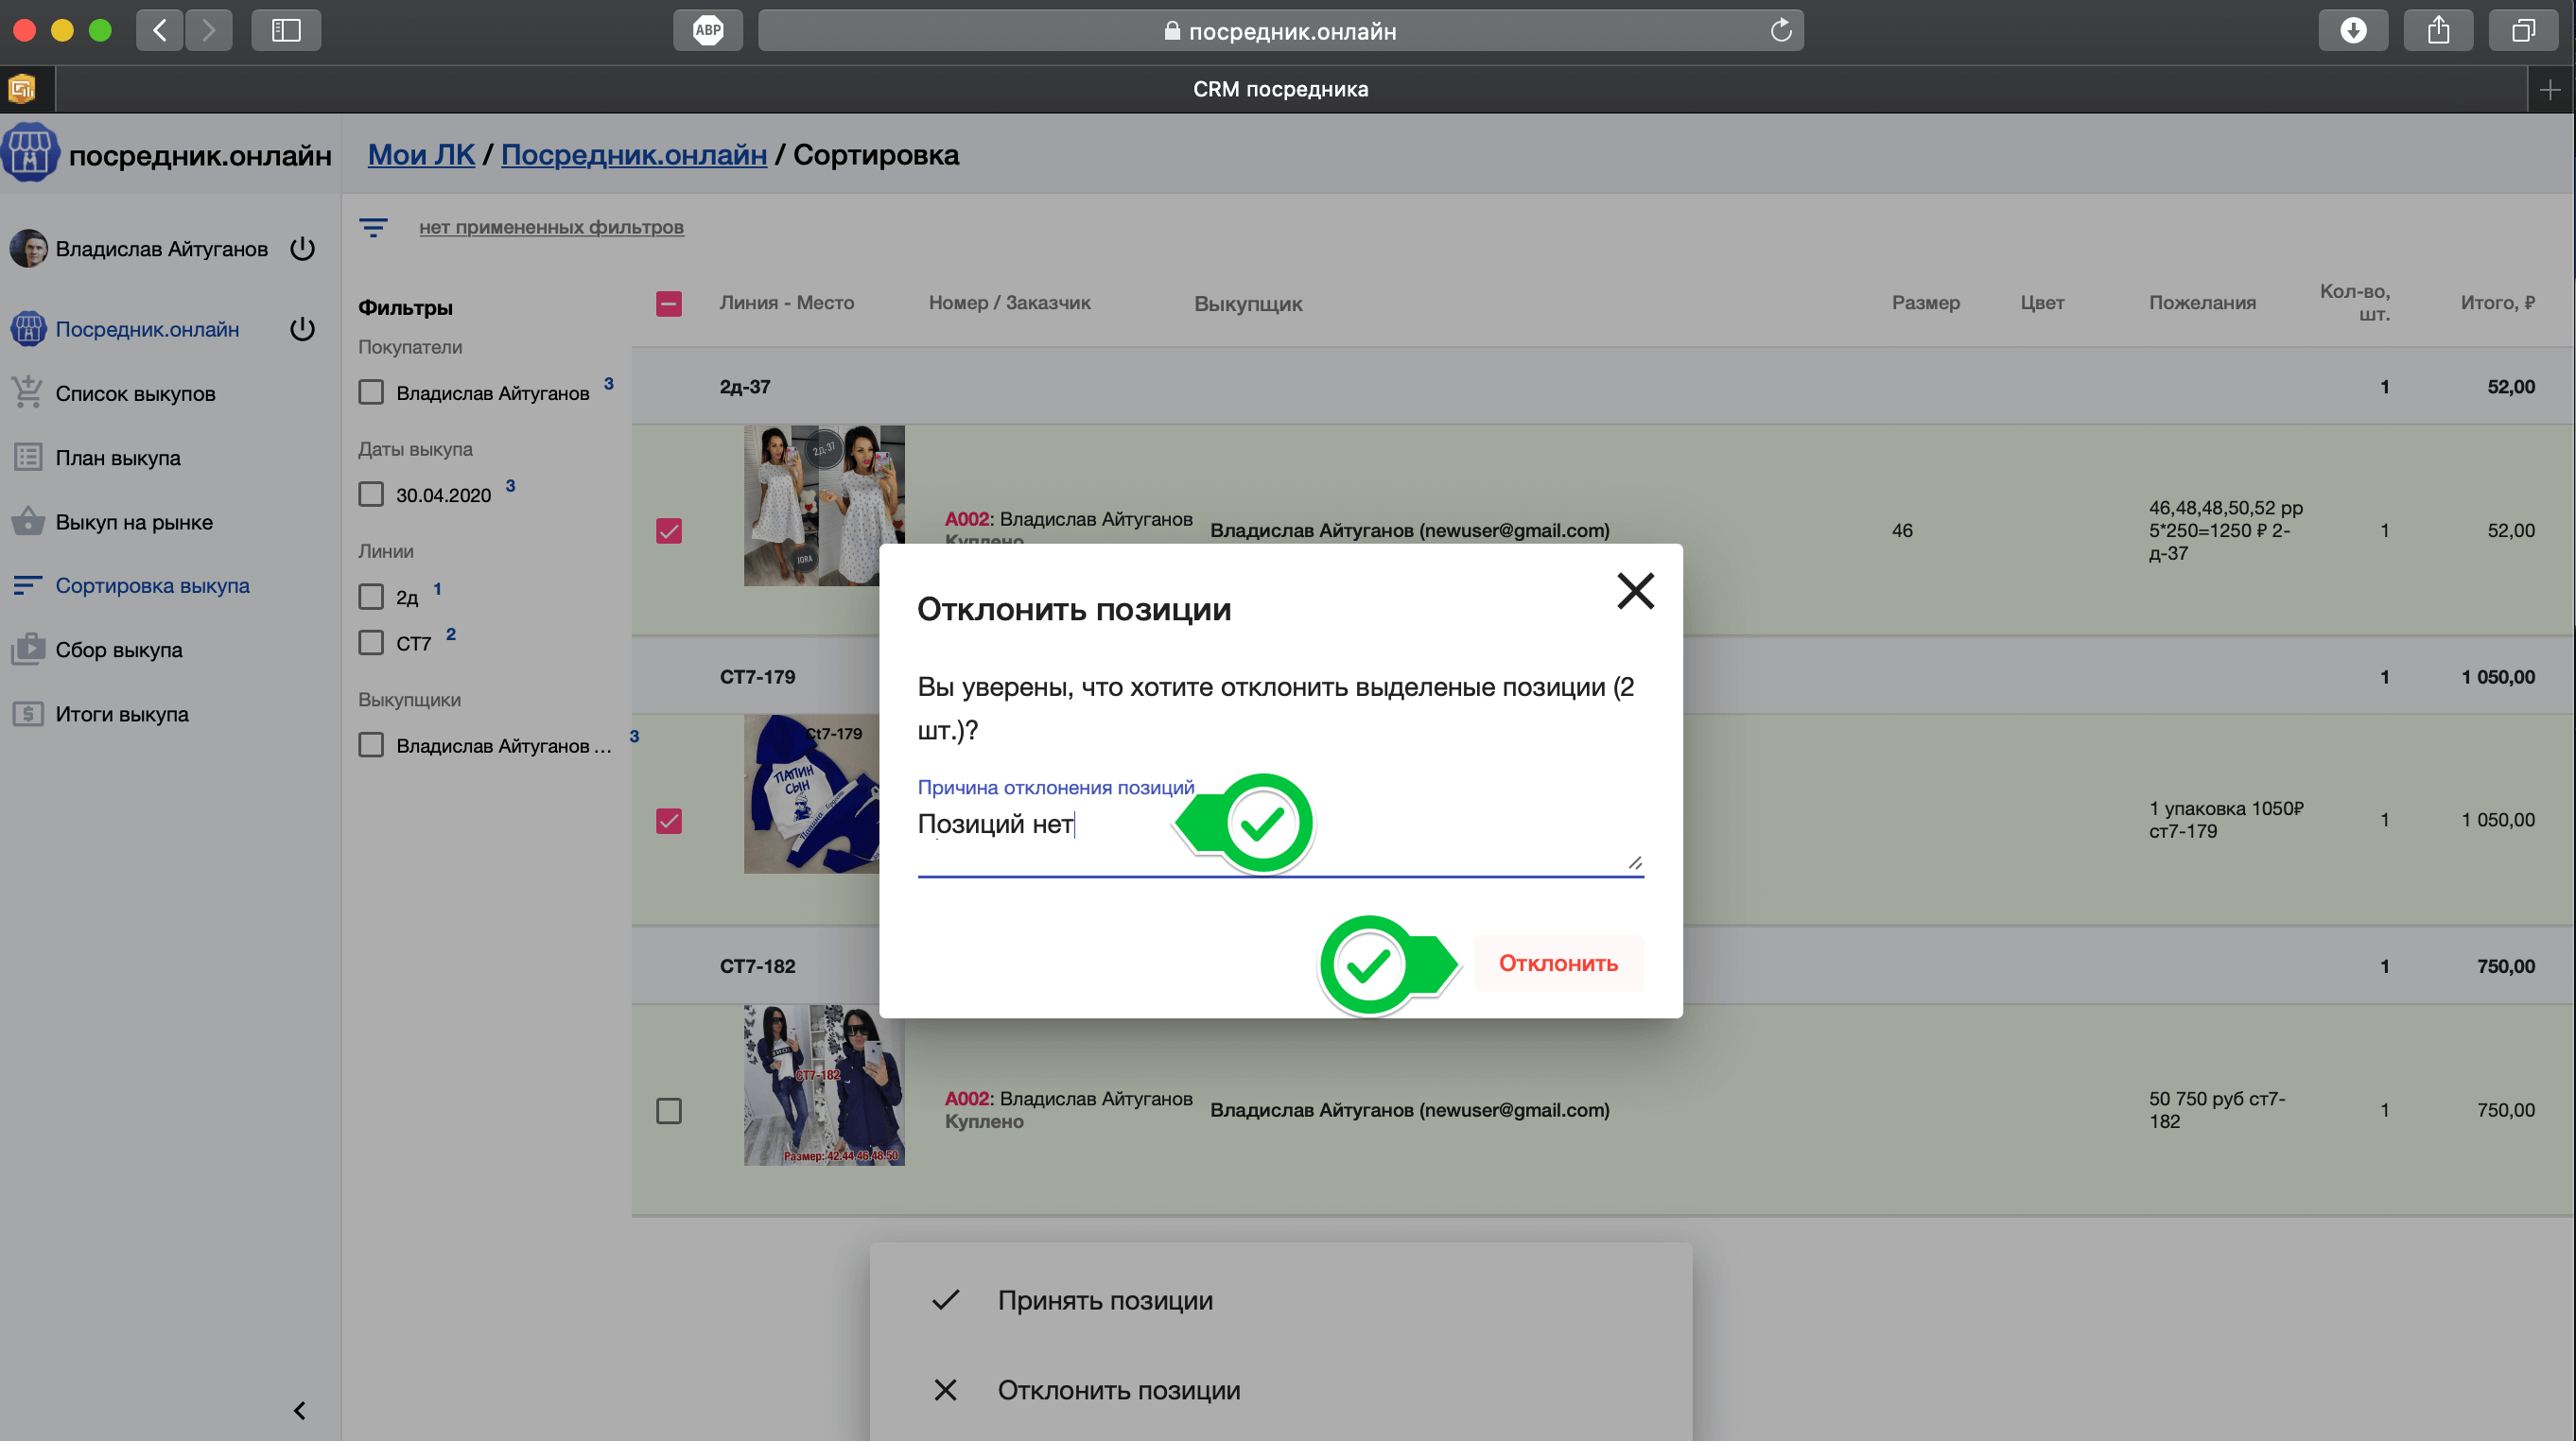Image resolution: width=2576 pixels, height=1441 pixels.
Task: Enable the СТ7 line filter checkbox
Action: point(371,643)
